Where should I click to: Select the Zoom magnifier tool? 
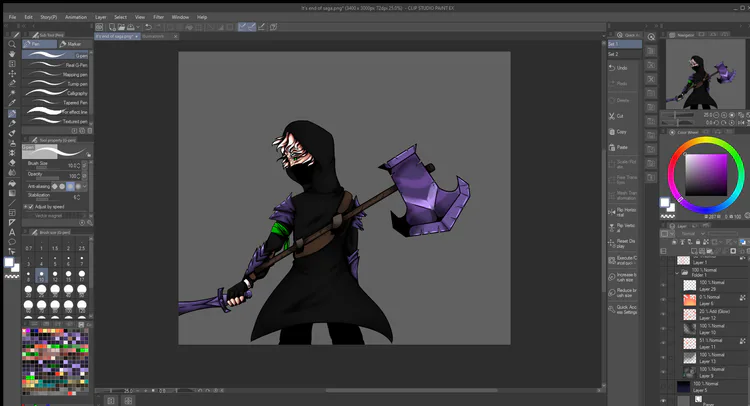click(12, 44)
